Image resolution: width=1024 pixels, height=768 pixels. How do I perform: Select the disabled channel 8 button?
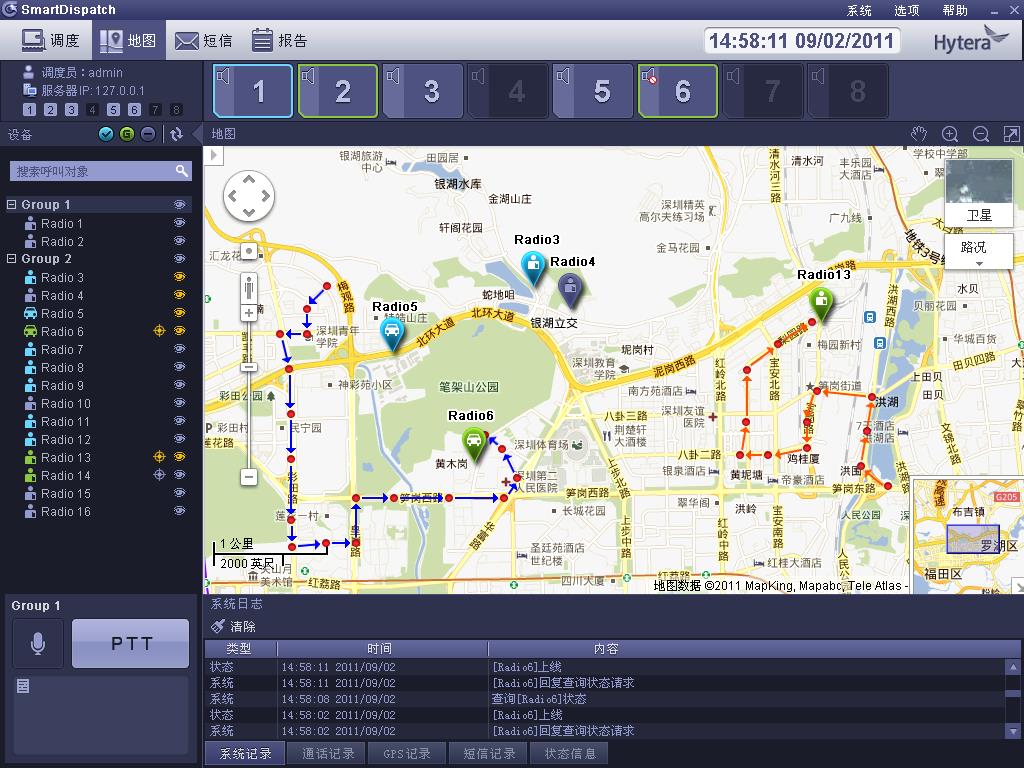[848, 91]
